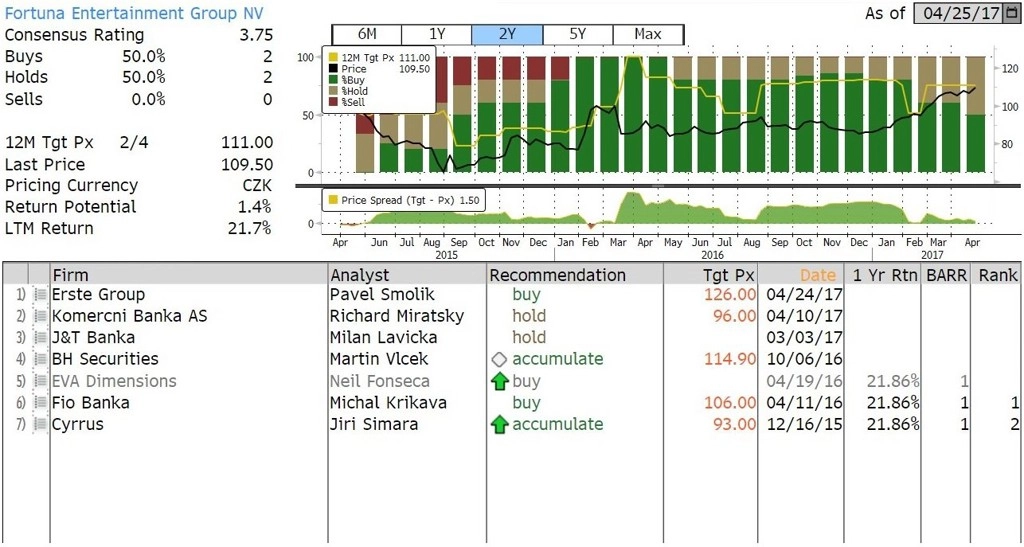Click the row icon next to Erste Group

pyautogui.click(x=40, y=295)
